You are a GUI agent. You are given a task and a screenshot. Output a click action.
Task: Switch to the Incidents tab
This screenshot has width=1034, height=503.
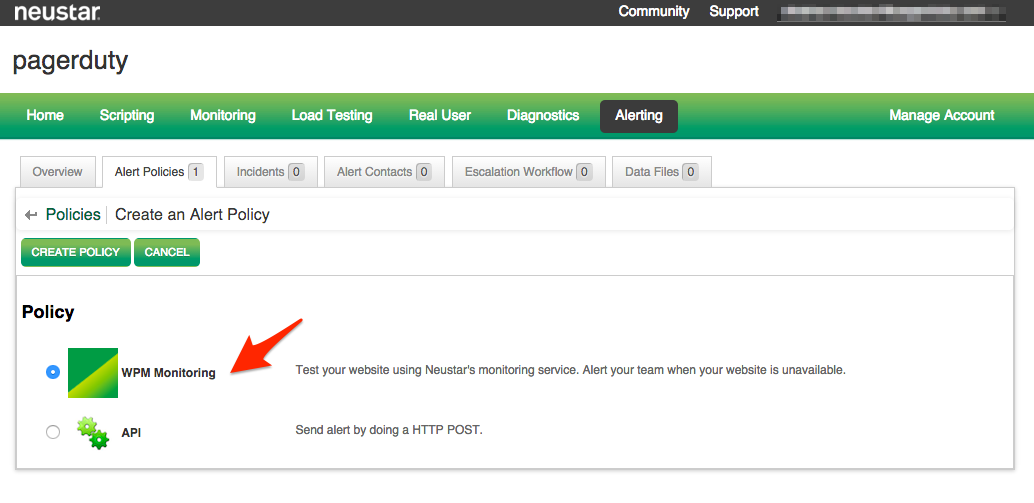pyautogui.click(x=270, y=172)
